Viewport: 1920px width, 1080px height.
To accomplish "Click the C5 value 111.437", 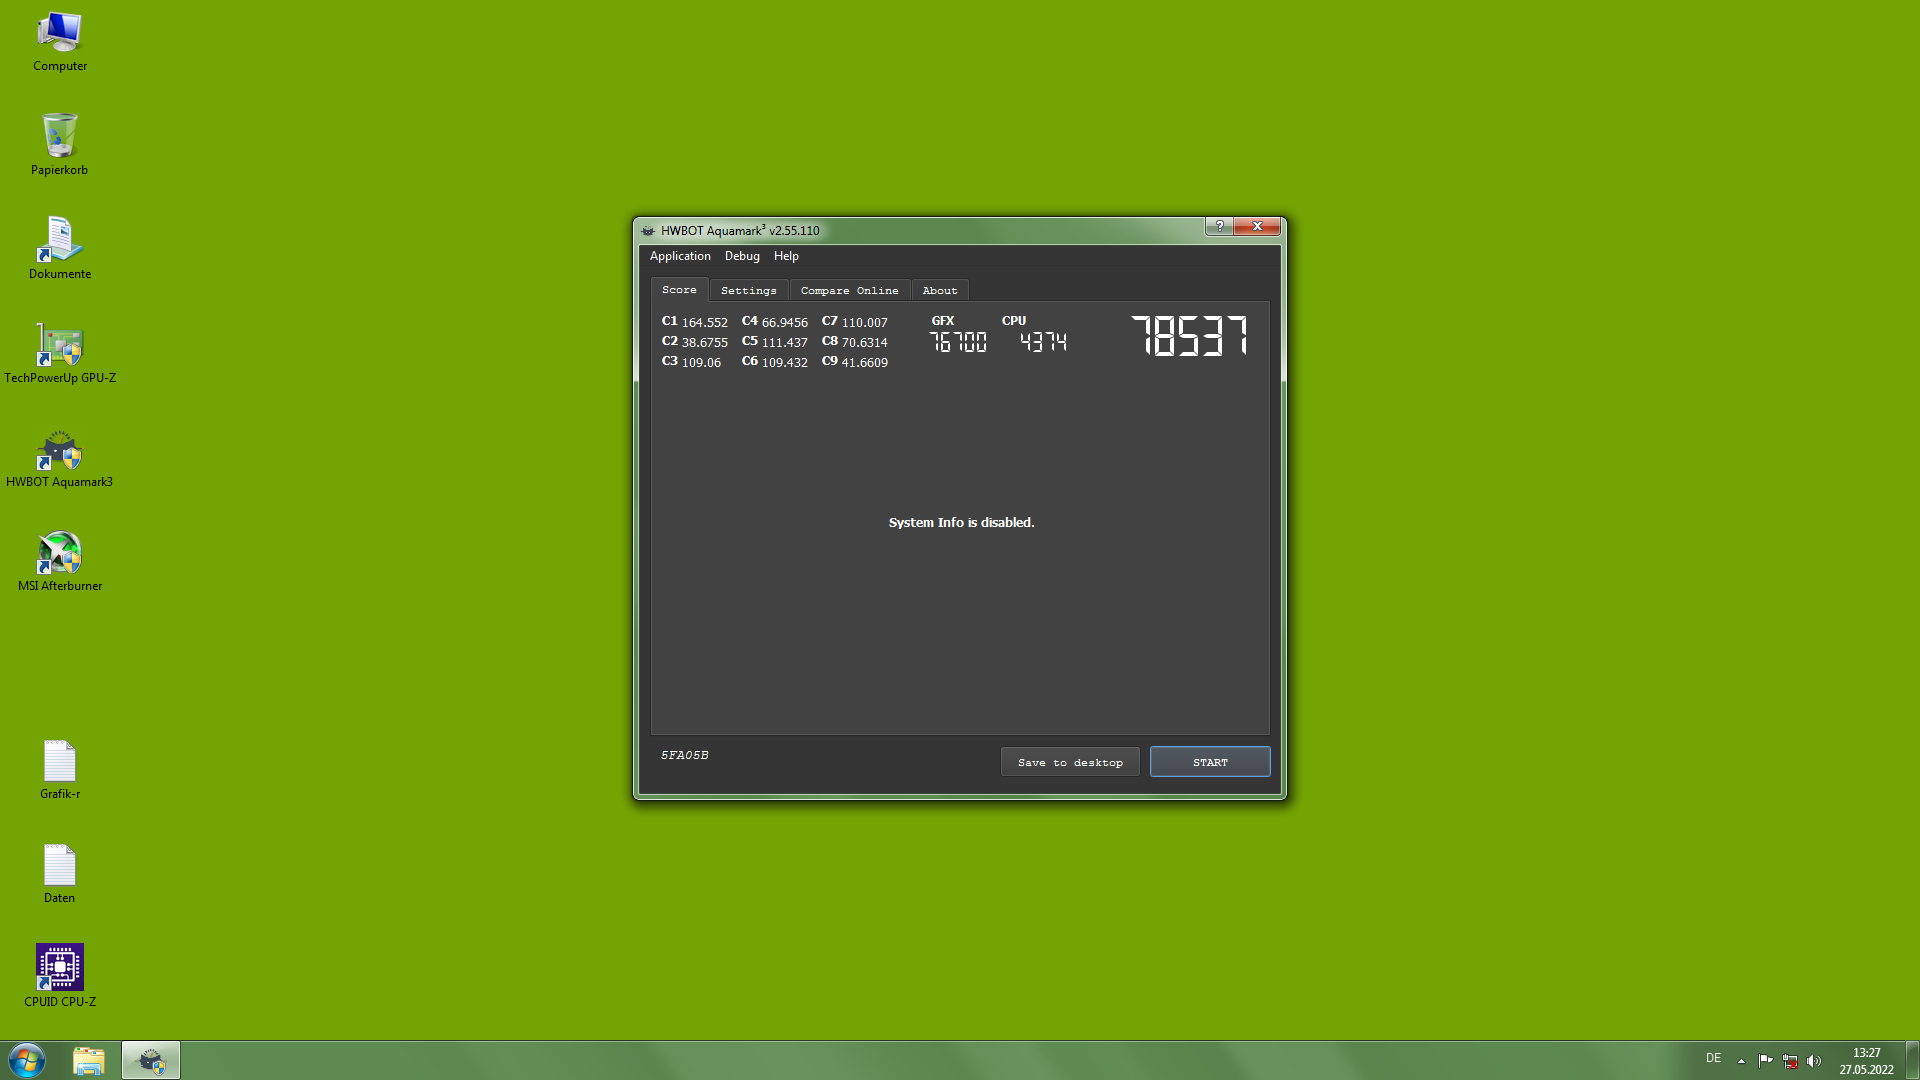I will point(785,342).
